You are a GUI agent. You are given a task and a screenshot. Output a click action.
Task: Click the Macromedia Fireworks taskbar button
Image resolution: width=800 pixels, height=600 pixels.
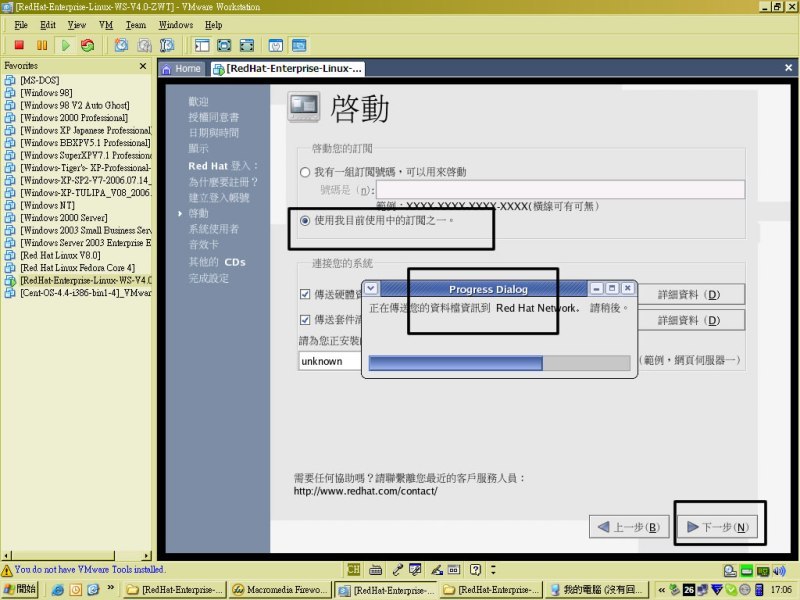pos(280,590)
